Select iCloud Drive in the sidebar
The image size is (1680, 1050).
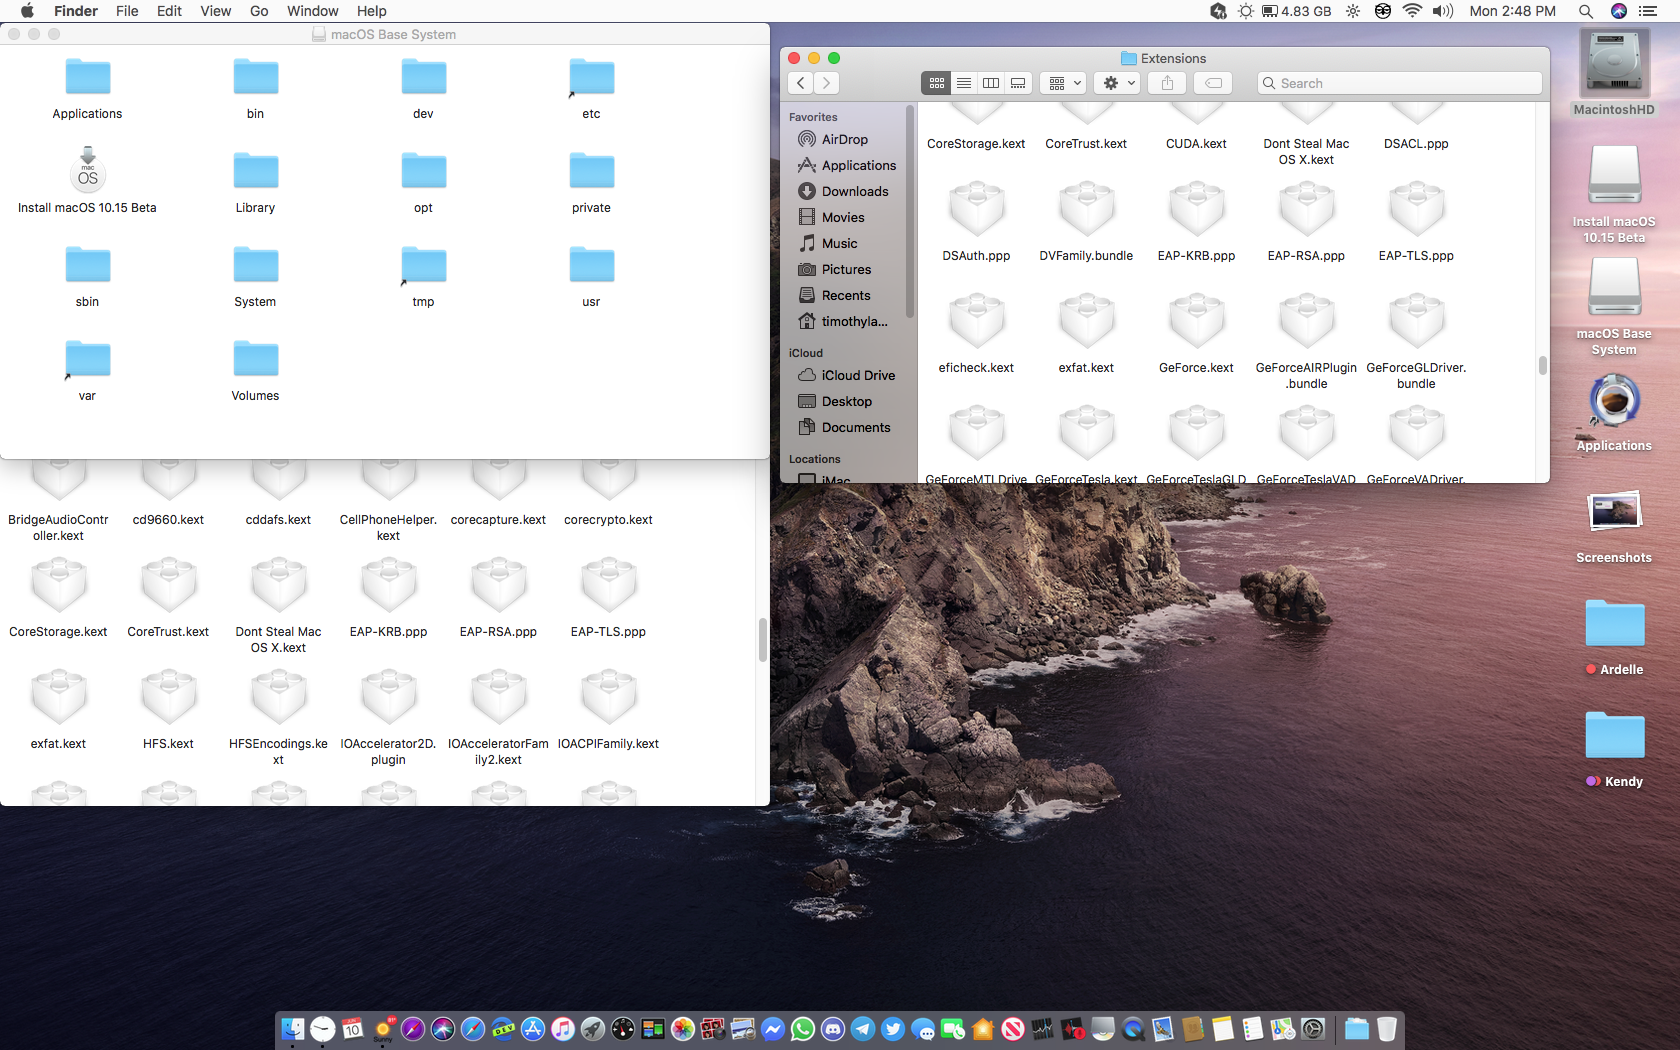click(857, 376)
